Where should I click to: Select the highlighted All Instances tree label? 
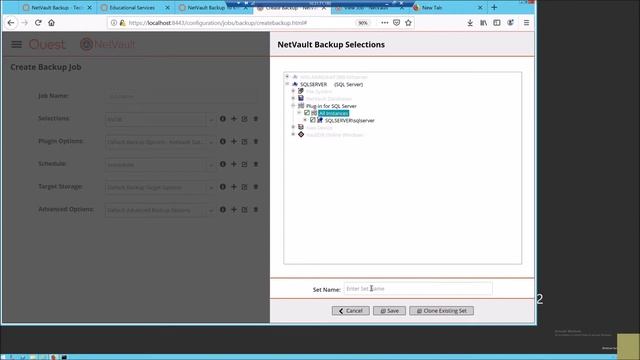[x=333, y=113]
